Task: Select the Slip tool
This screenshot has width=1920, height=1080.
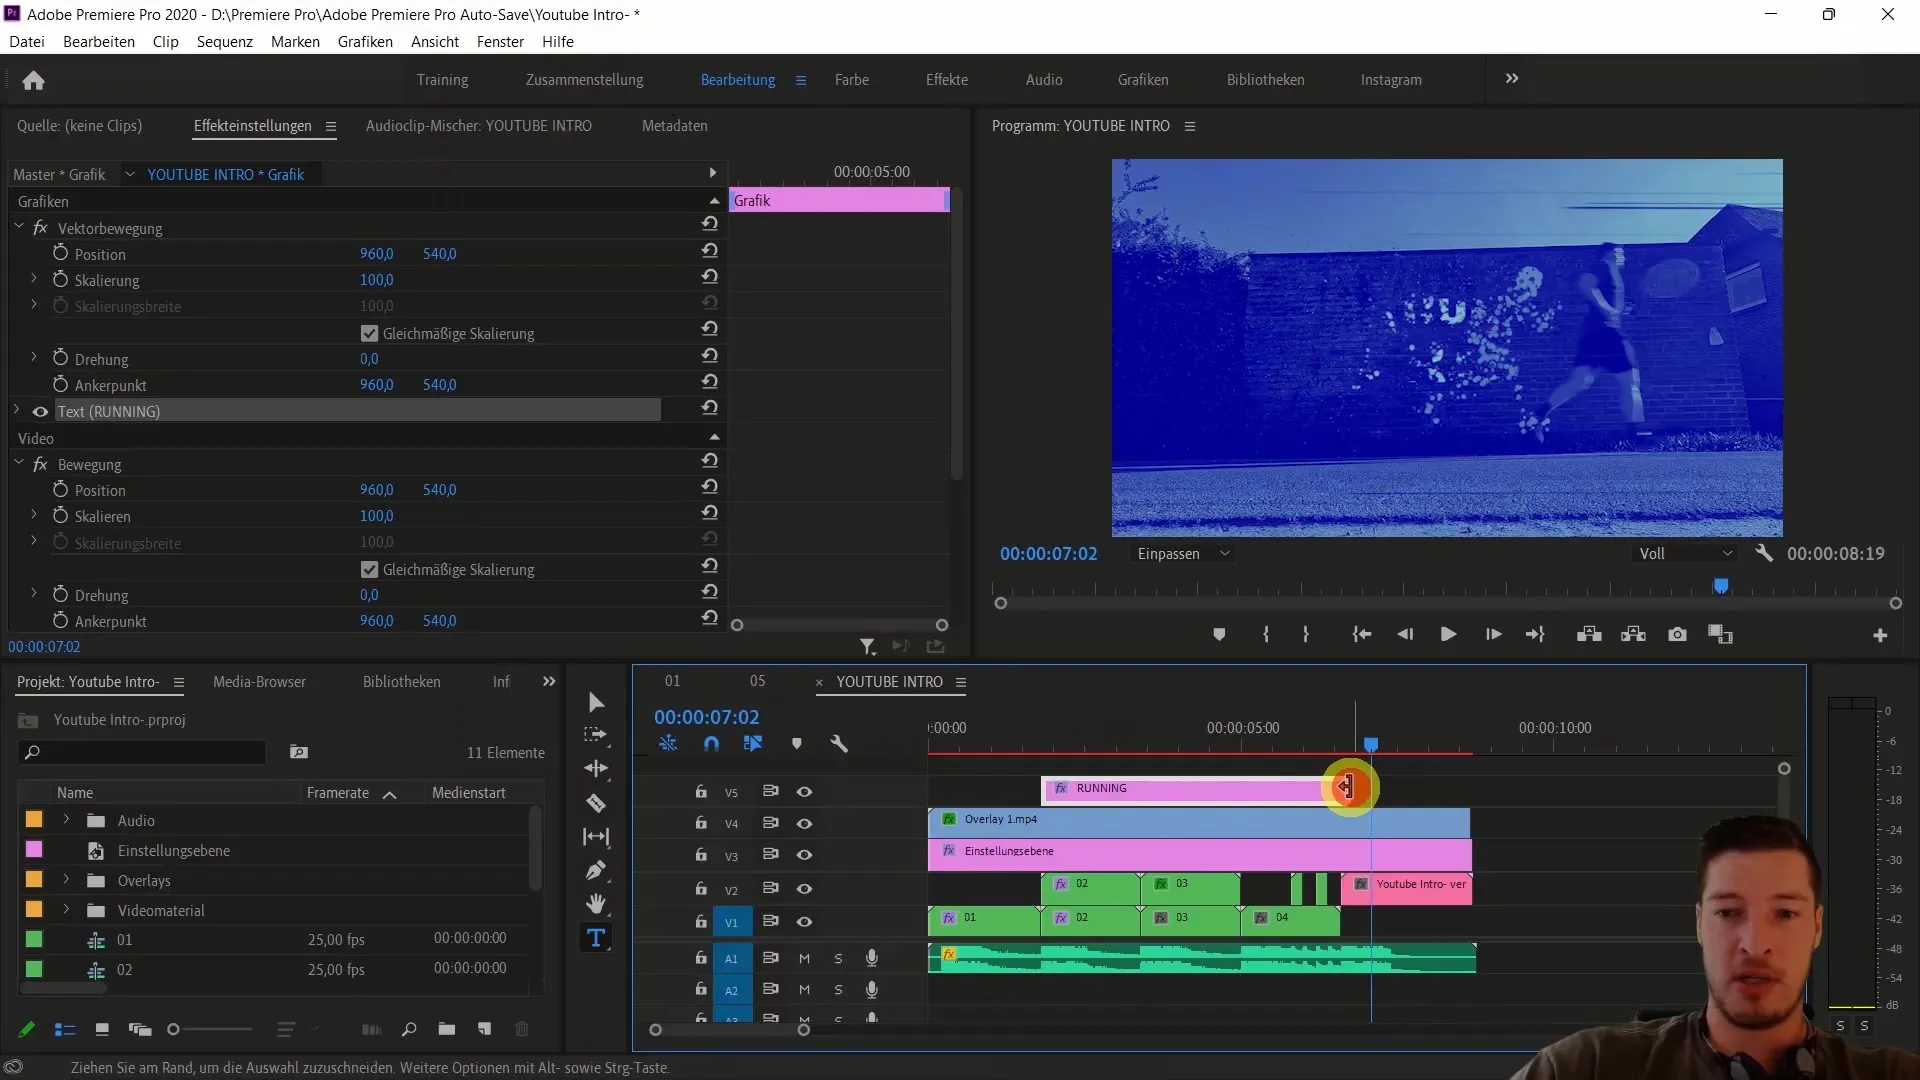Action: pyautogui.click(x=596, y=837)
